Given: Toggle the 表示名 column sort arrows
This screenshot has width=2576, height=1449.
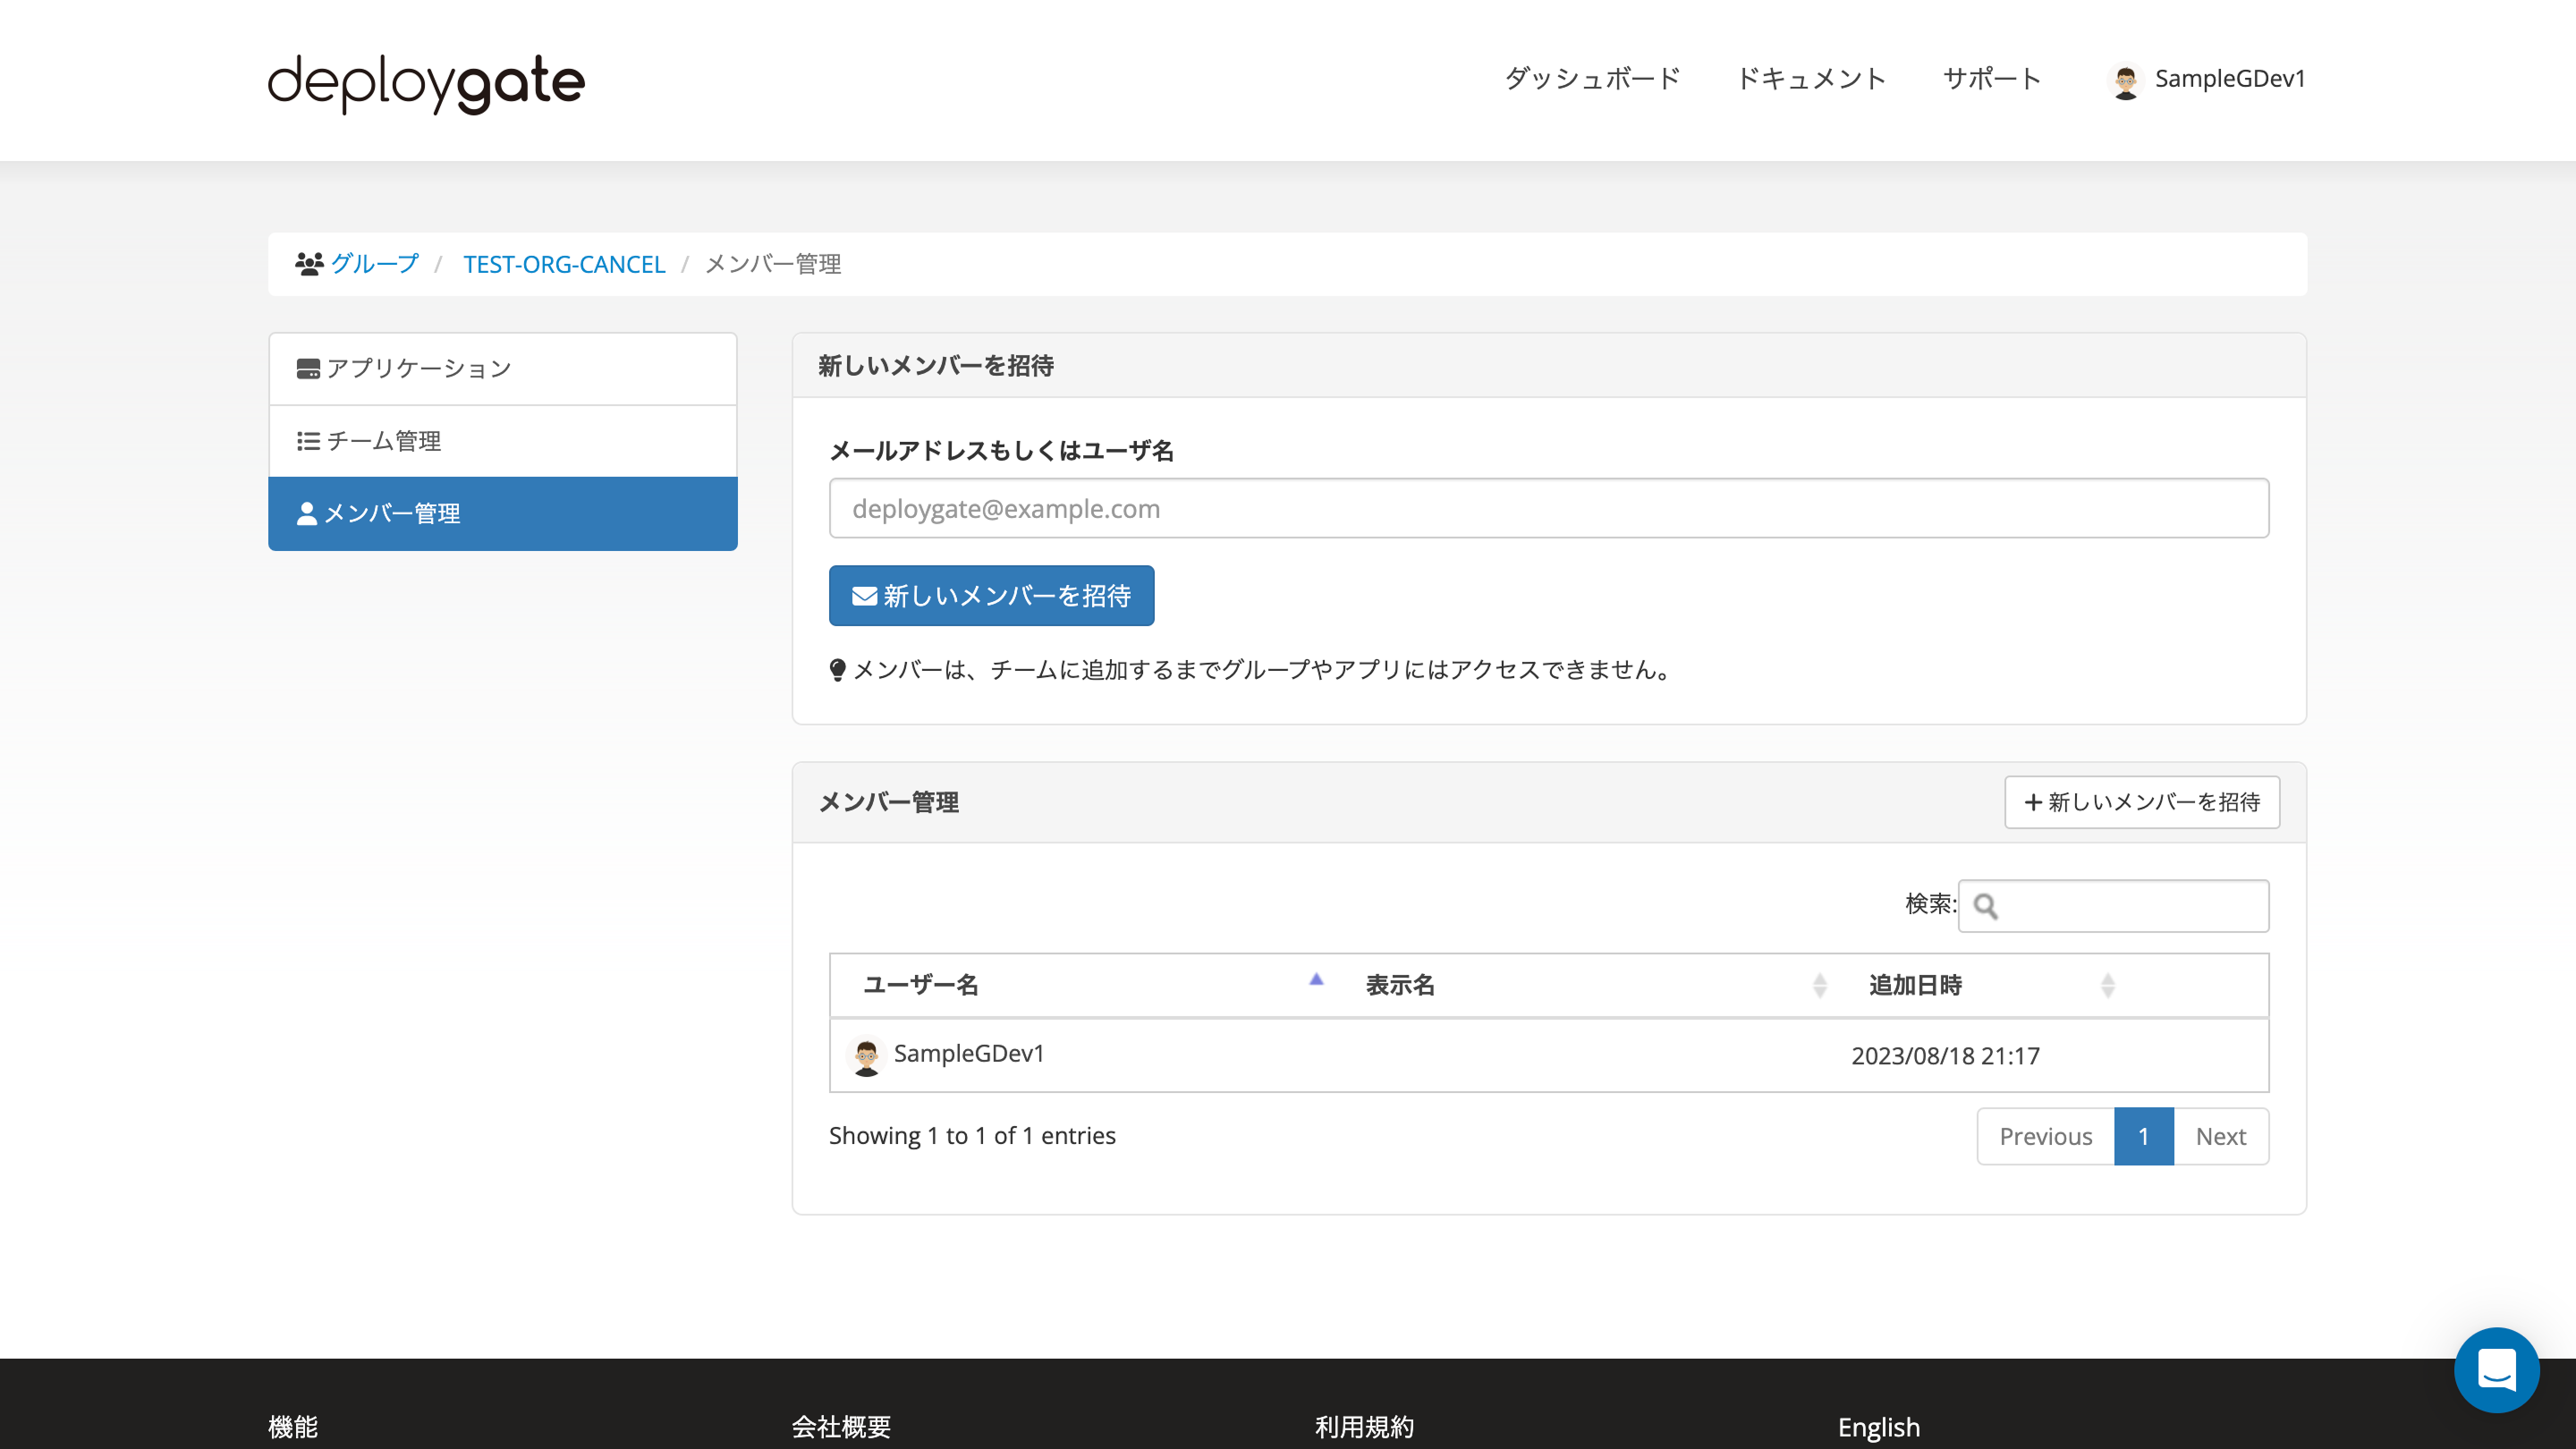Looking at the screenshot, I should 1820,985.
